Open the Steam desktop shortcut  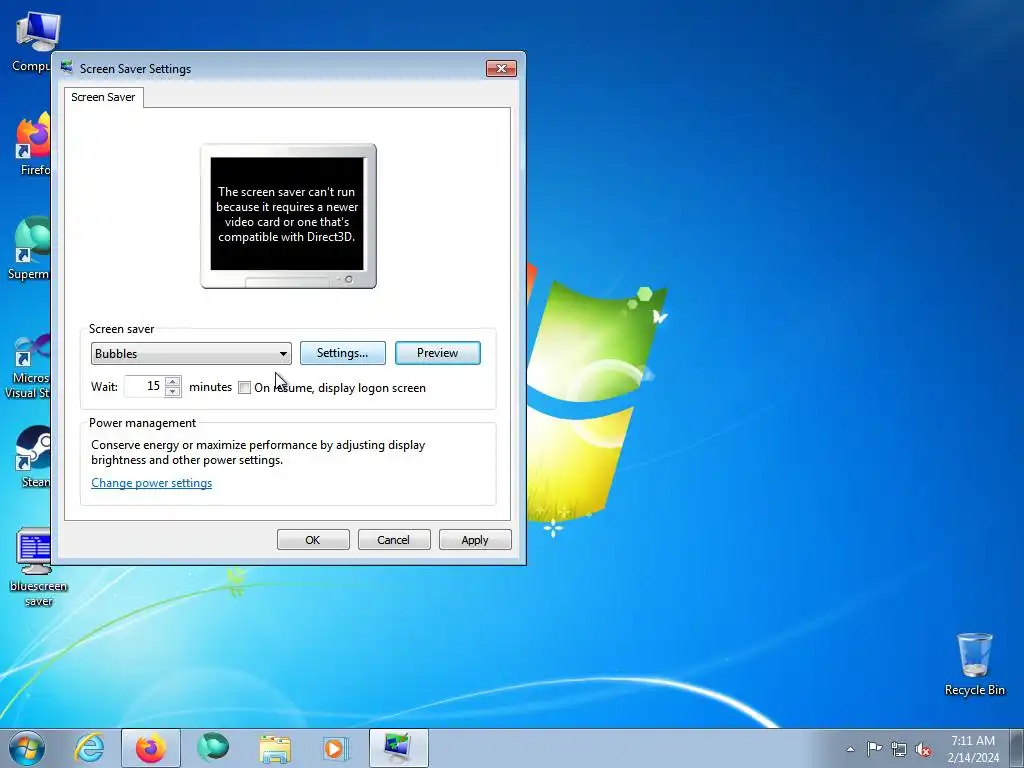tap(34, 457)
